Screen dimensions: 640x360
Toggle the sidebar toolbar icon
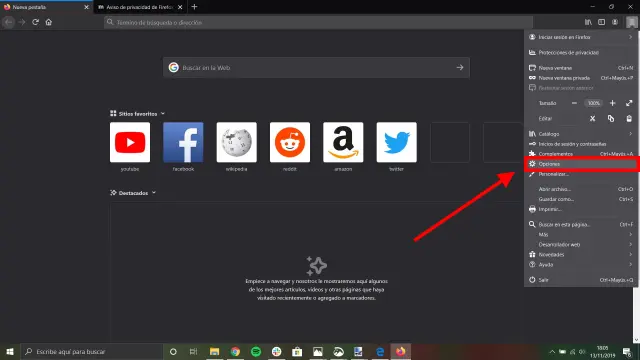point(602,22)
